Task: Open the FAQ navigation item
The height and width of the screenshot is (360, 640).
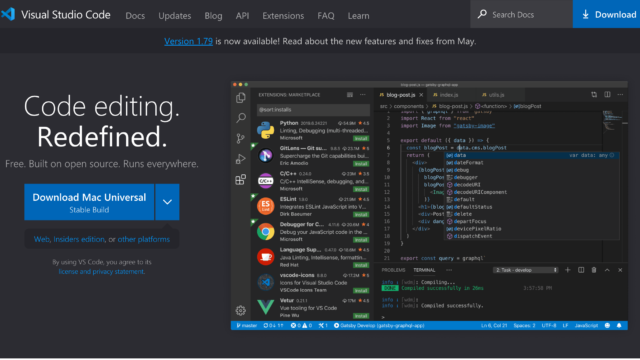Action: pos(326,16)
